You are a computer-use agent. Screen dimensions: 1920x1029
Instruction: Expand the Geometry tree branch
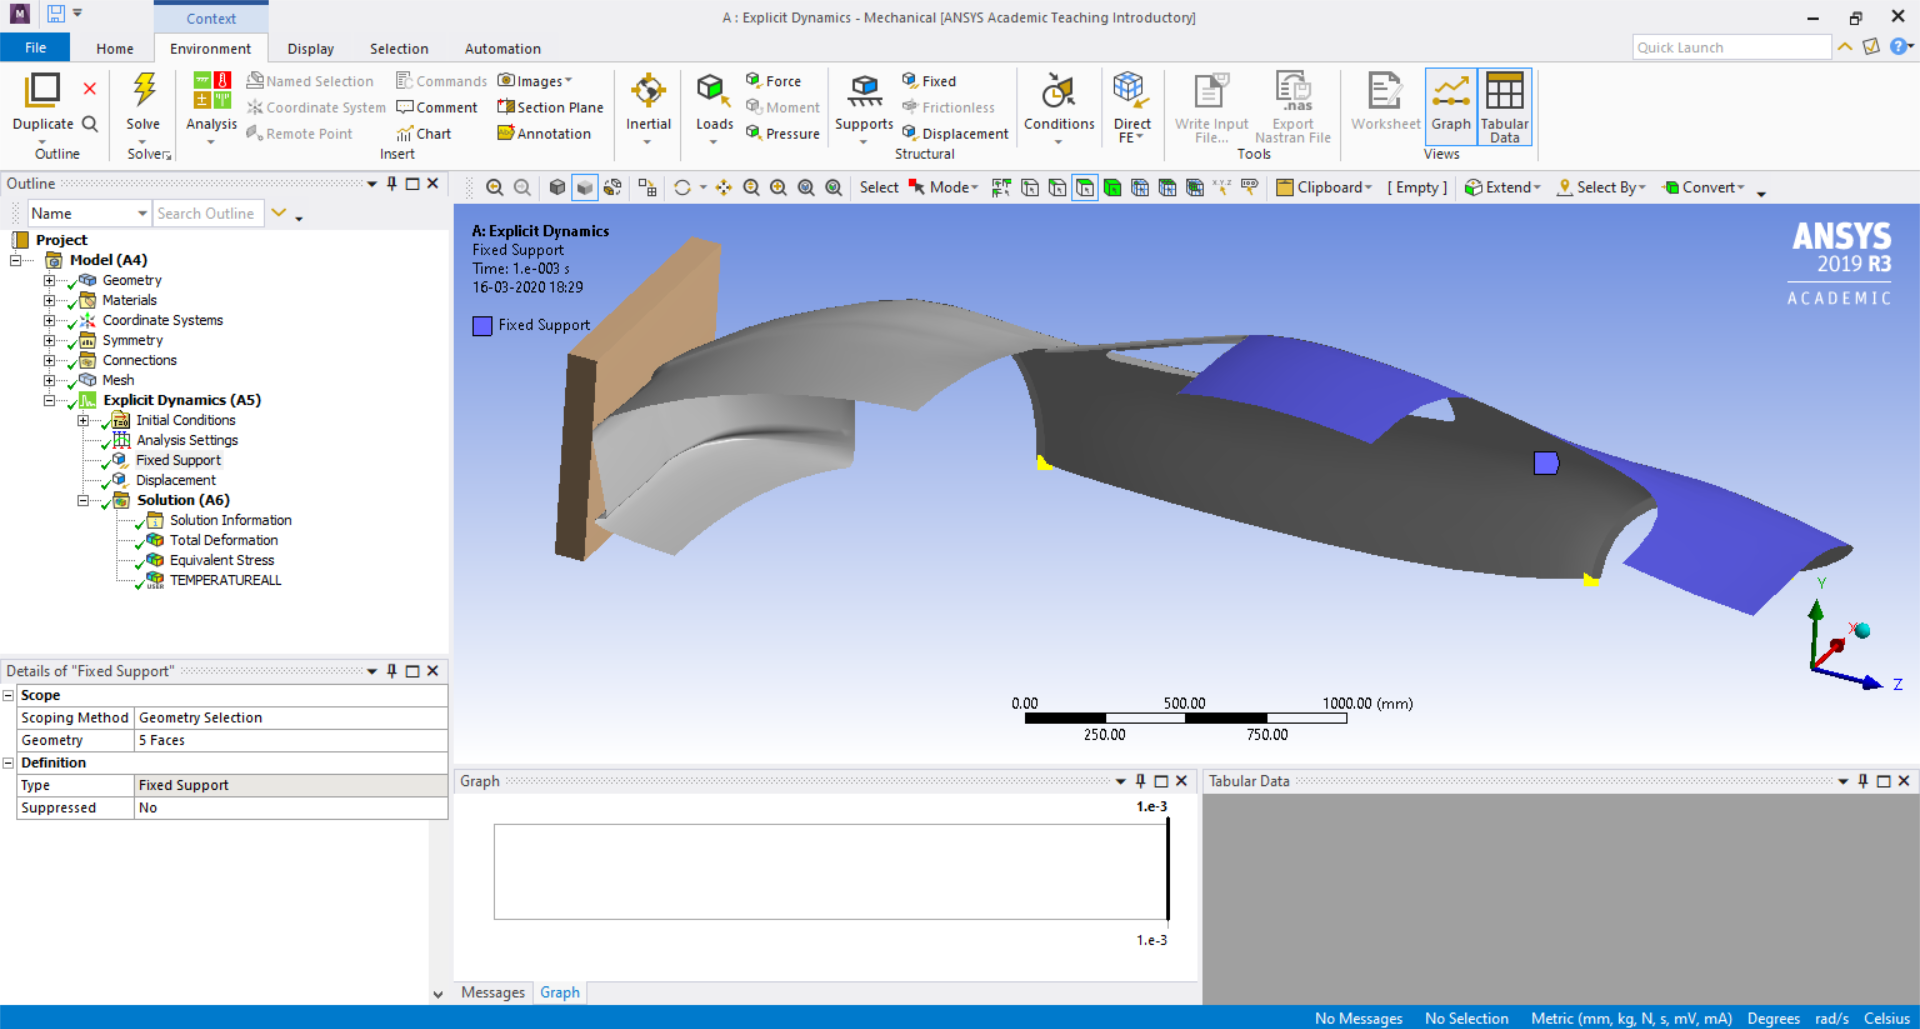tap(50, 280)
